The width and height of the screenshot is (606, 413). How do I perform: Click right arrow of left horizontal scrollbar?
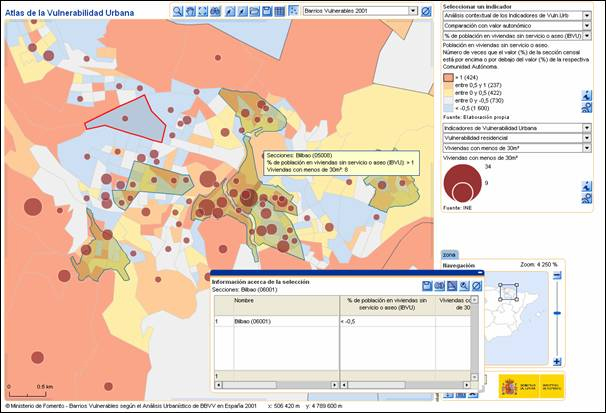(335, 385)
